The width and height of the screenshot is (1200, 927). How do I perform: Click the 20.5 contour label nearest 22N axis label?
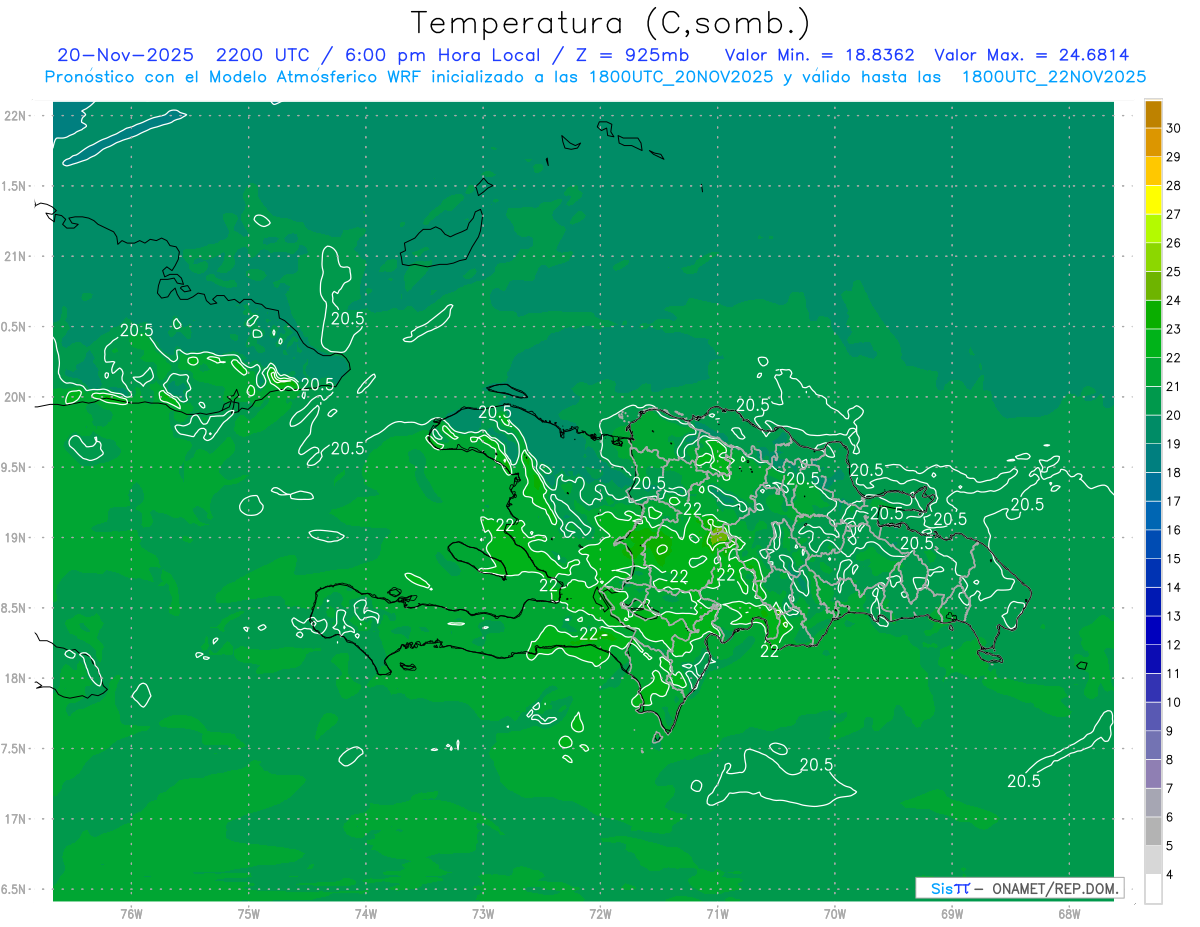[136, 330]
